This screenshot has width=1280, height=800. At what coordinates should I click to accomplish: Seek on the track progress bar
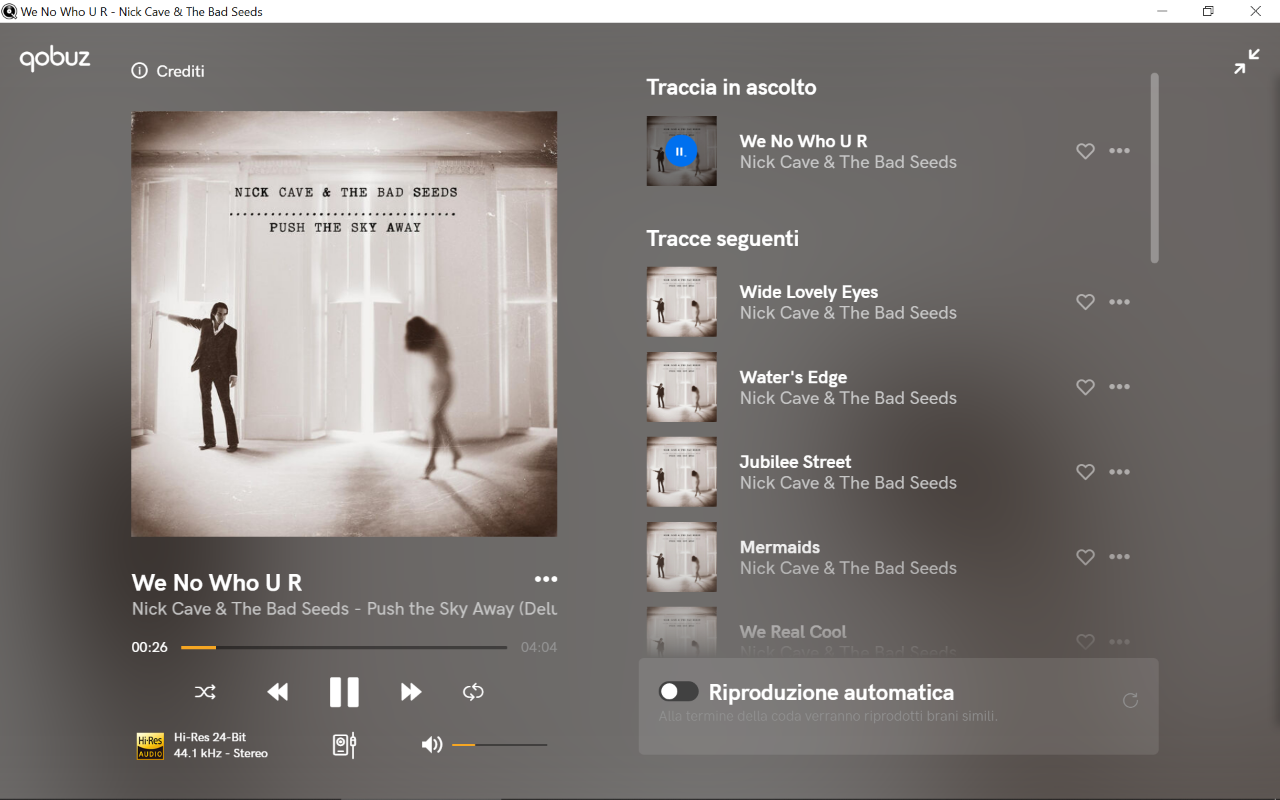(x=344, y=647)
